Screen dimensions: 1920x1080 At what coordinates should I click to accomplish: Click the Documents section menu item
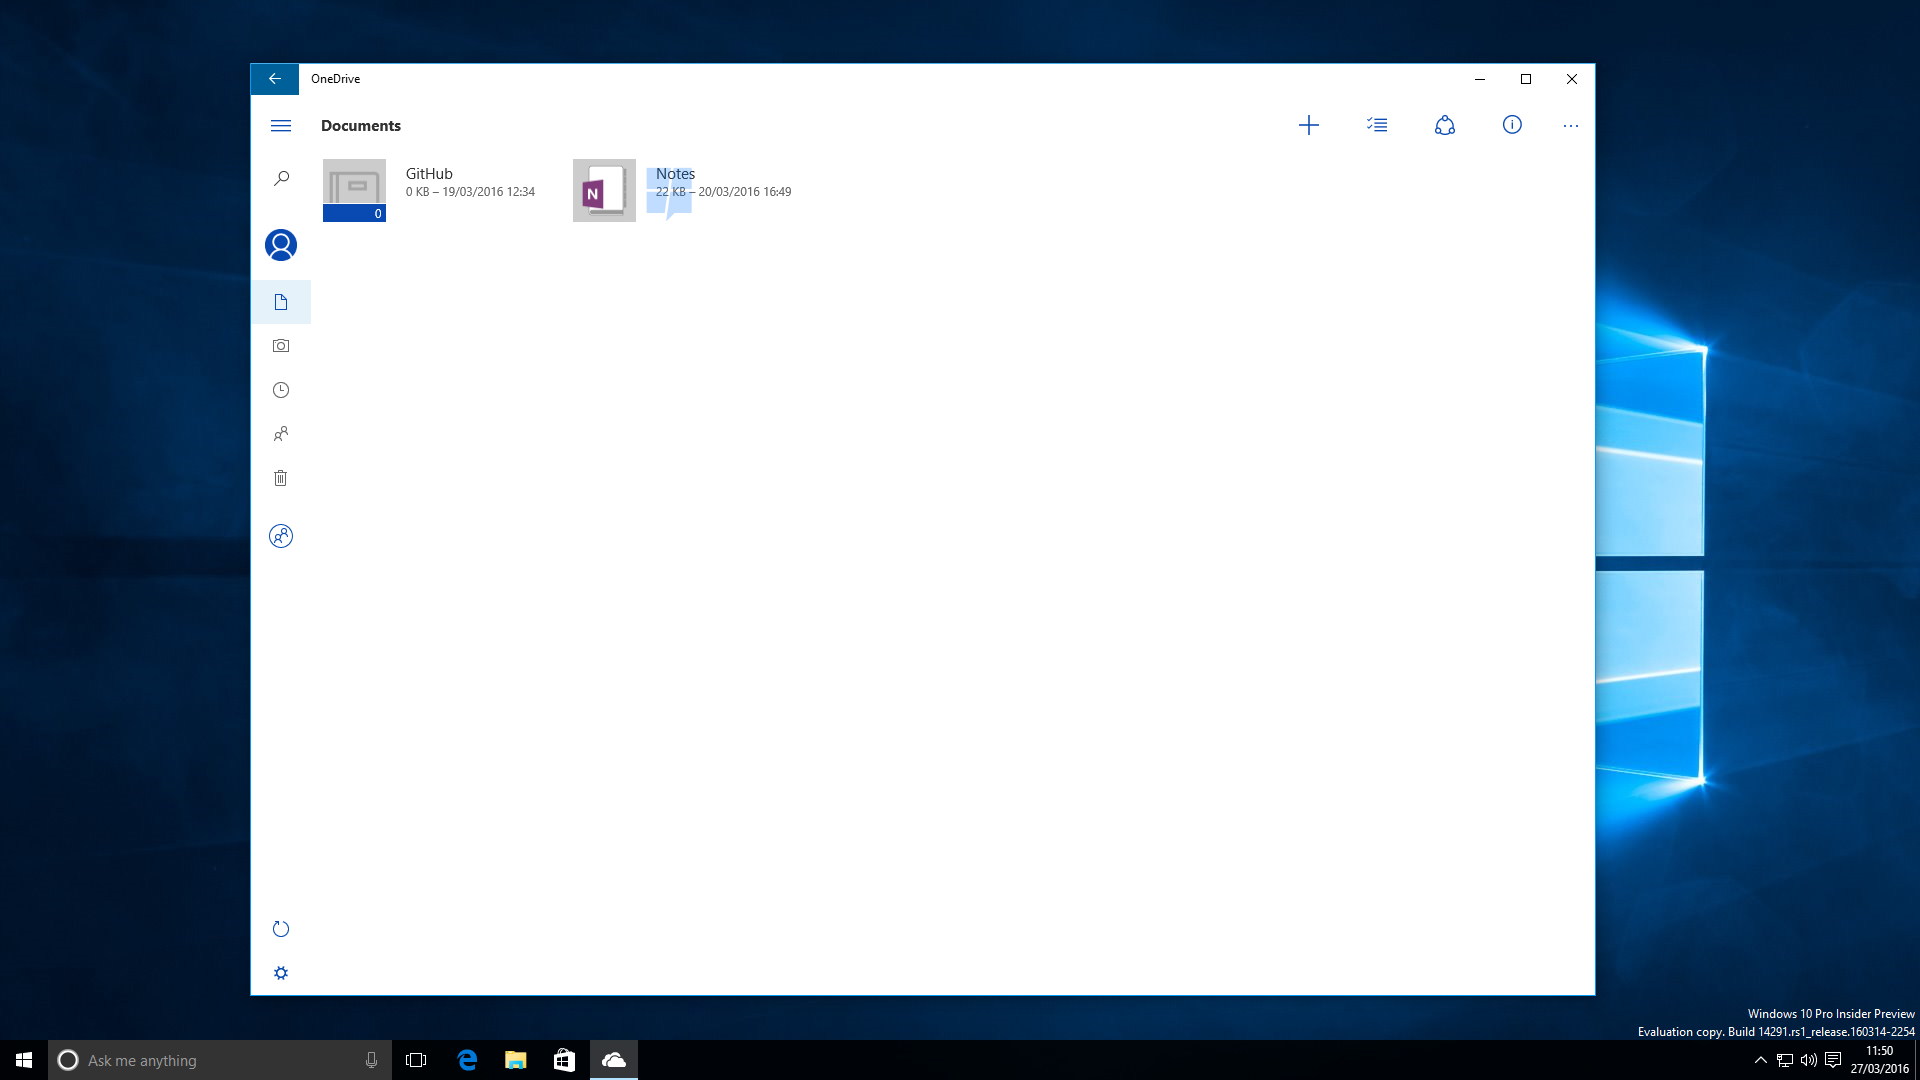[x=281, y=301]
